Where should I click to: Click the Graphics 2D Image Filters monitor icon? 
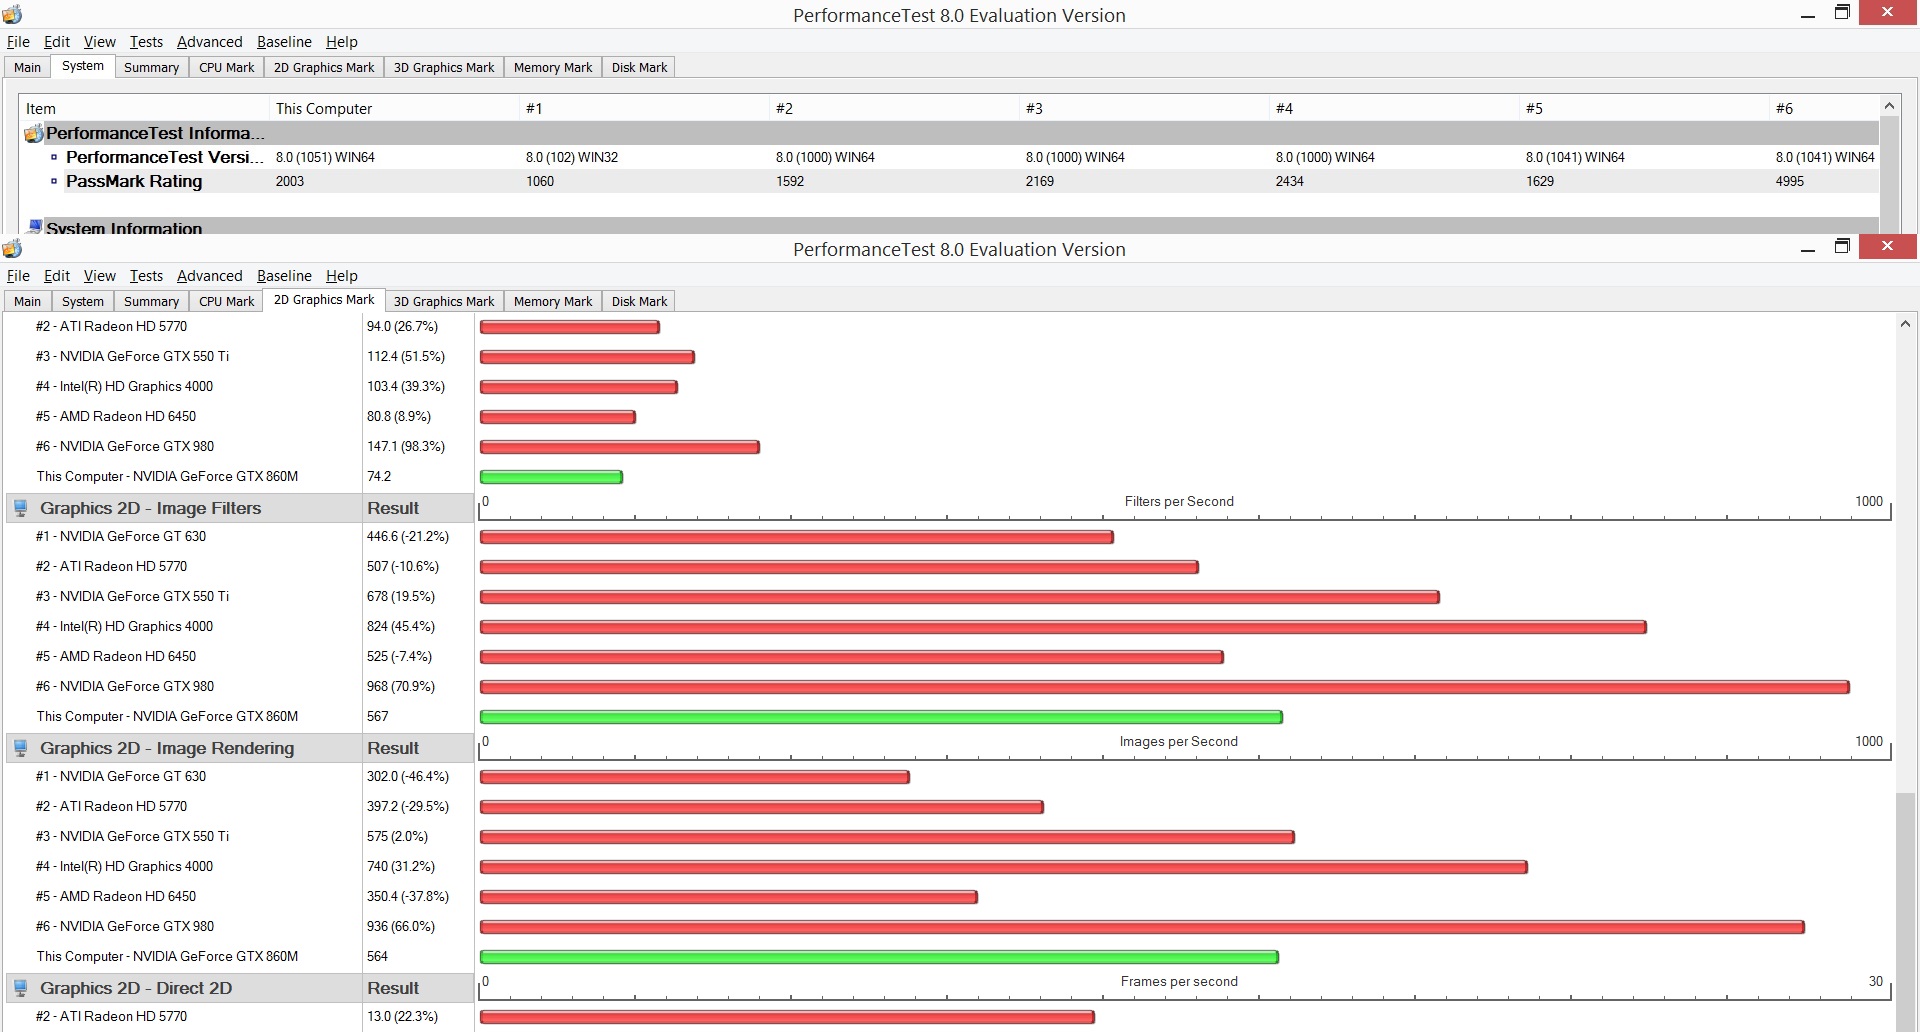[20, 508]
